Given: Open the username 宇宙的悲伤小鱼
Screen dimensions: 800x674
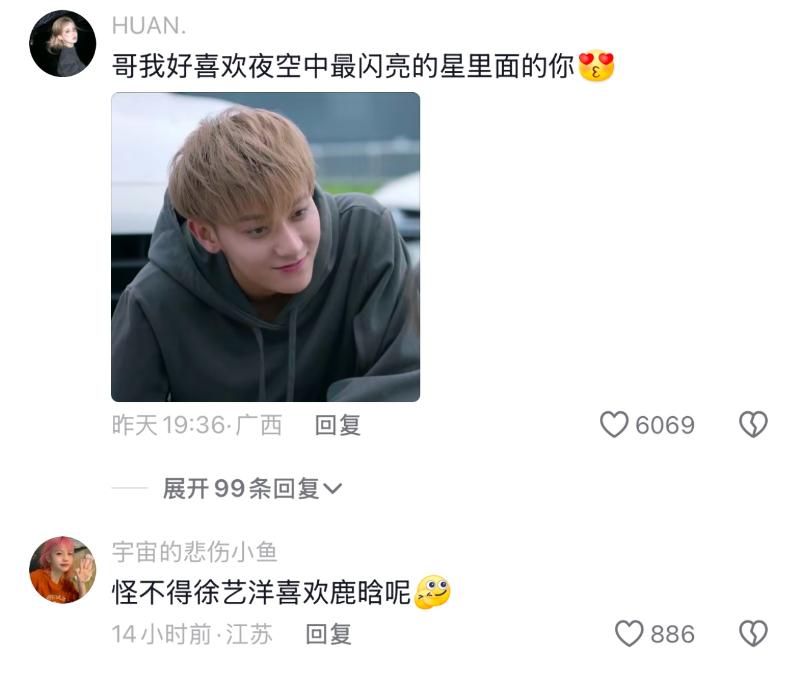Looking at the screenshot, I should (194, 552).
